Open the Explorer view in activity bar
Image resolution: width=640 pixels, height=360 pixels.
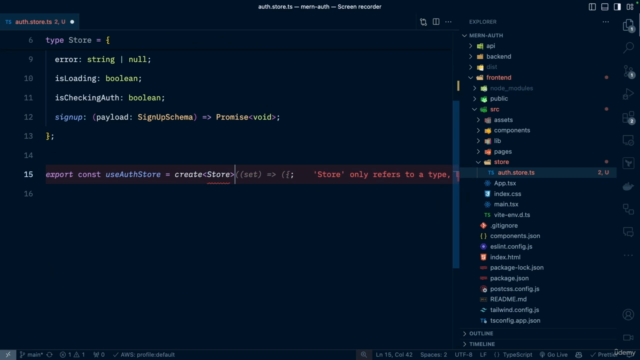pyautogui.click(x=628, y=26)
